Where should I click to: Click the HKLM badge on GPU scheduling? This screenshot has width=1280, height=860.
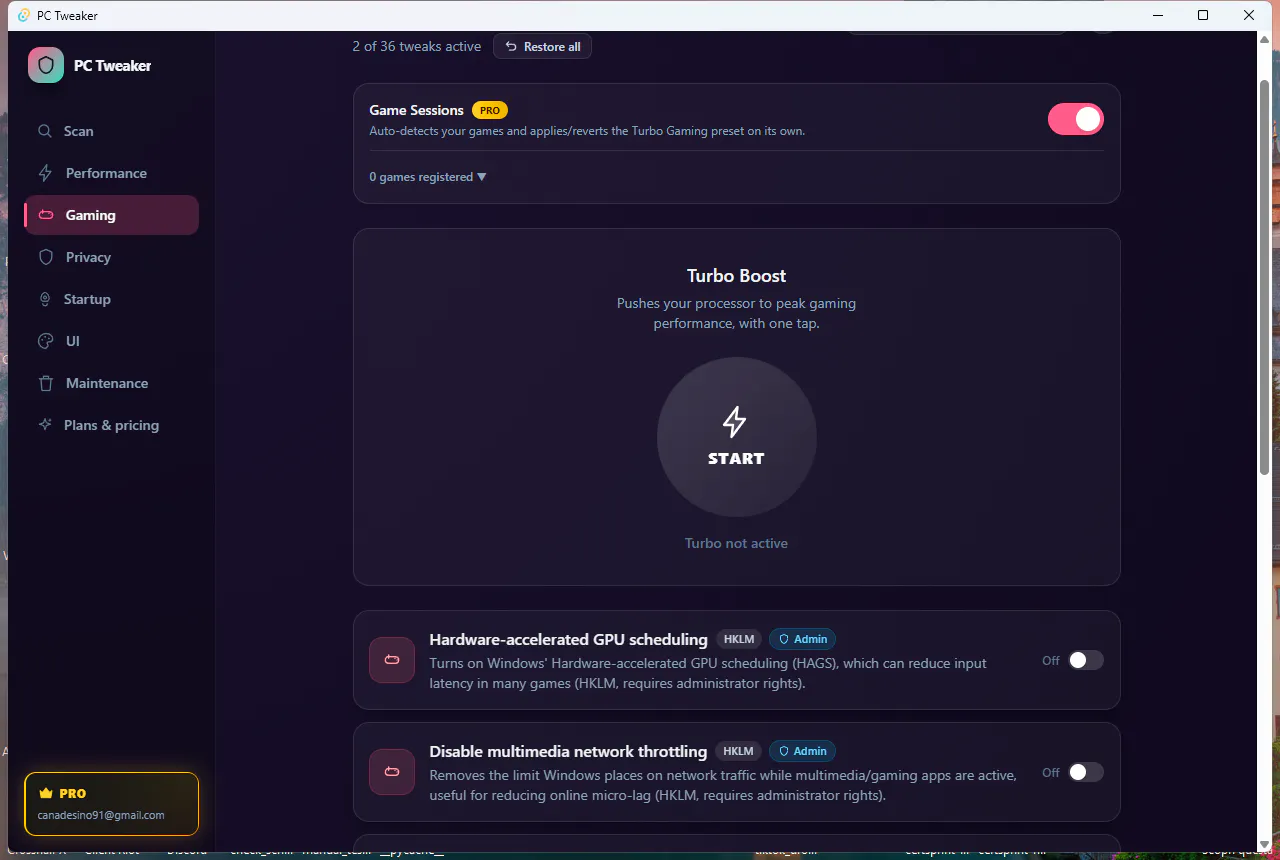pos(738,639)
